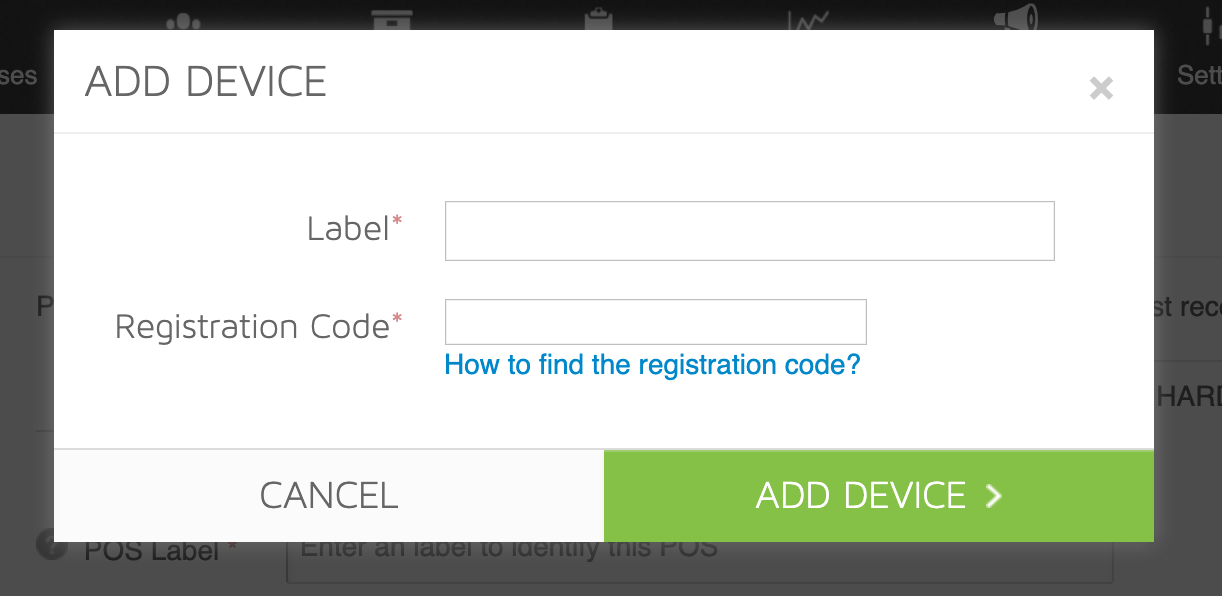The image size is (1222, 596).
Task: Open the Settings menu item in top bar
Action: coord(1199,75)
